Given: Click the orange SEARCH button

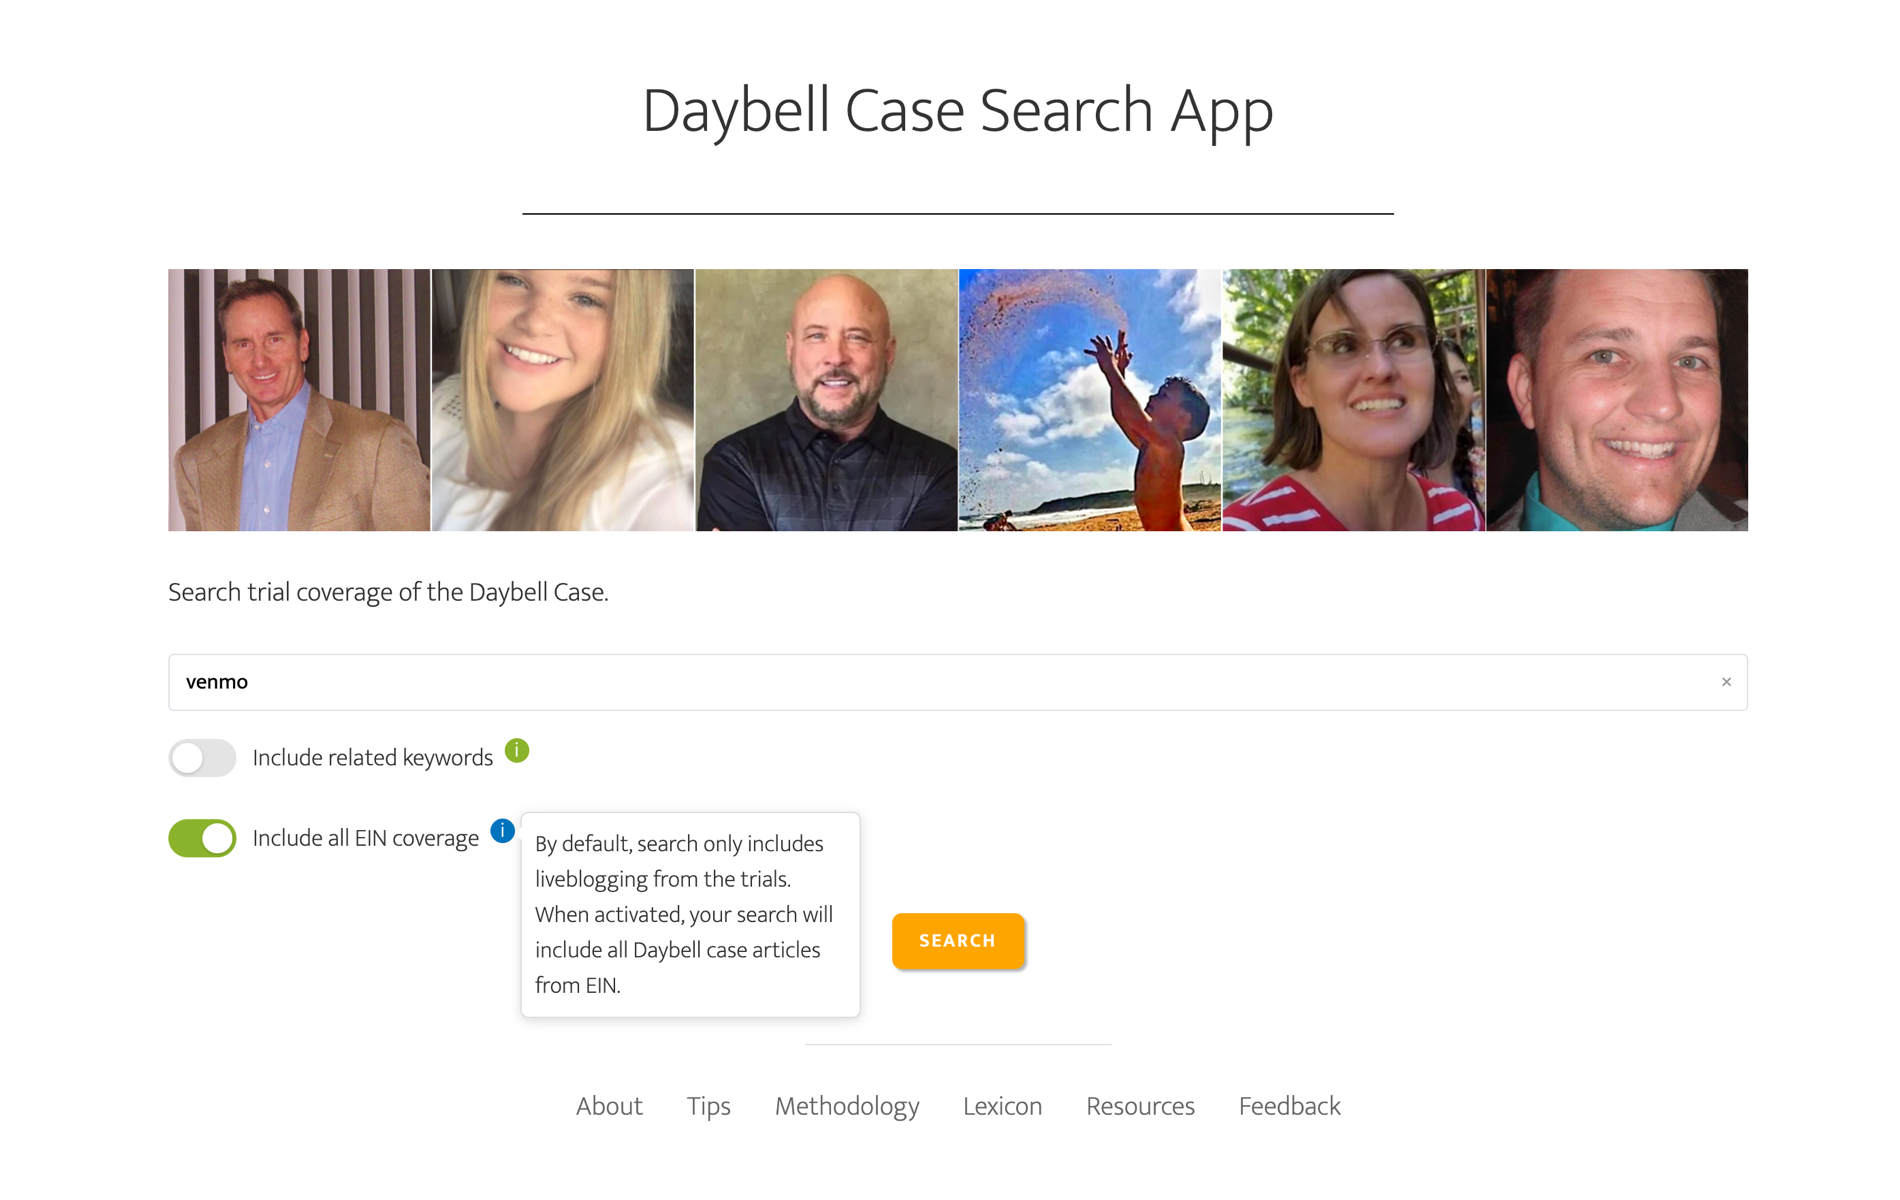Looking at the screenshot, I should tap(958, 941).
